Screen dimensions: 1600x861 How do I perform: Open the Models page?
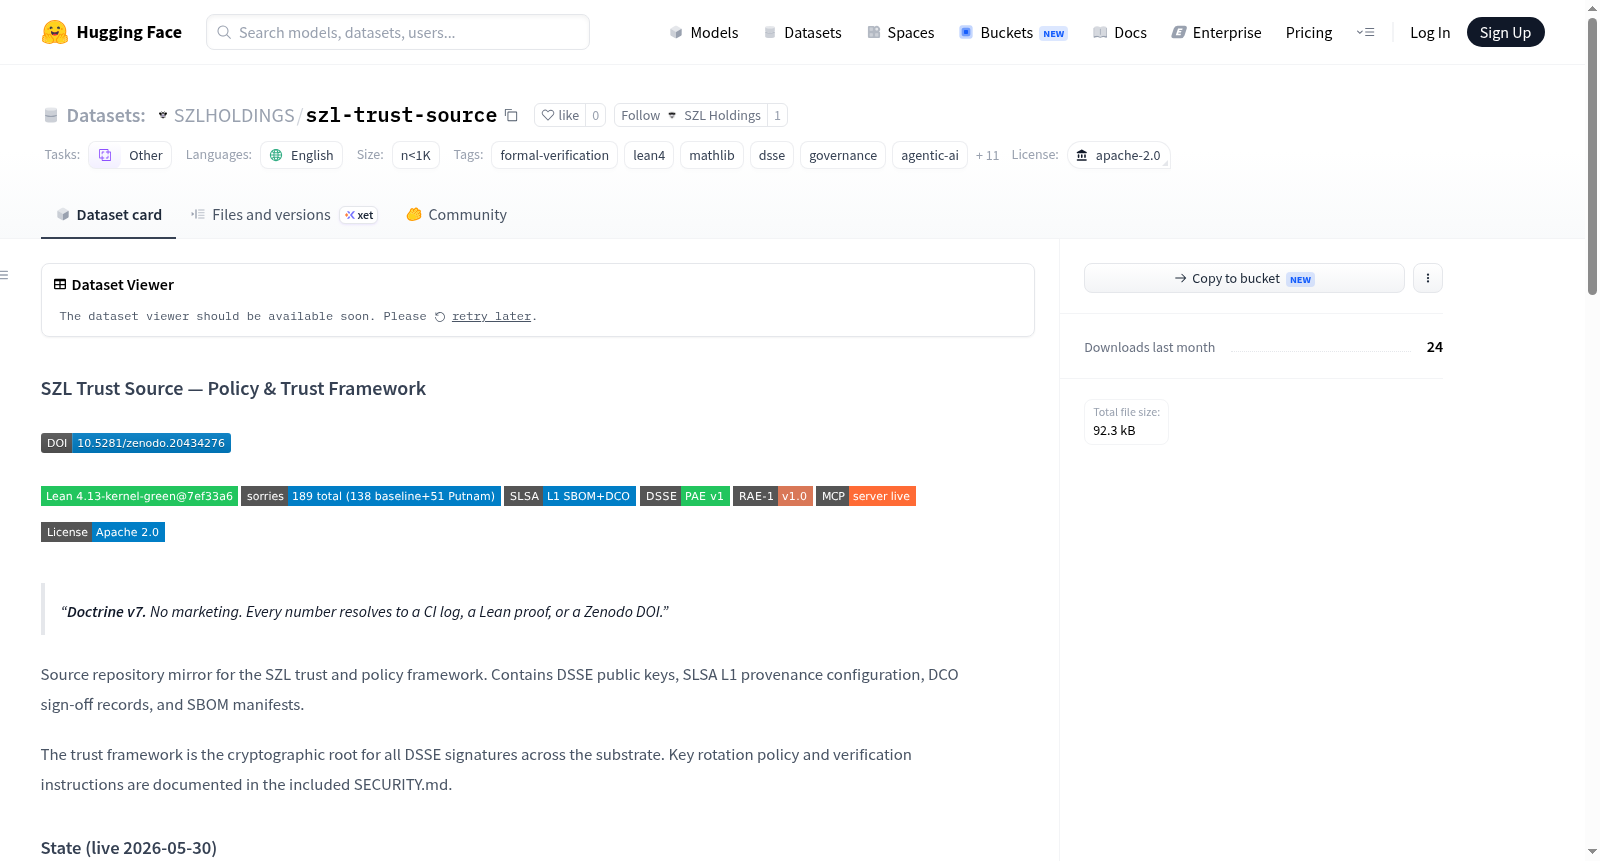704,33
